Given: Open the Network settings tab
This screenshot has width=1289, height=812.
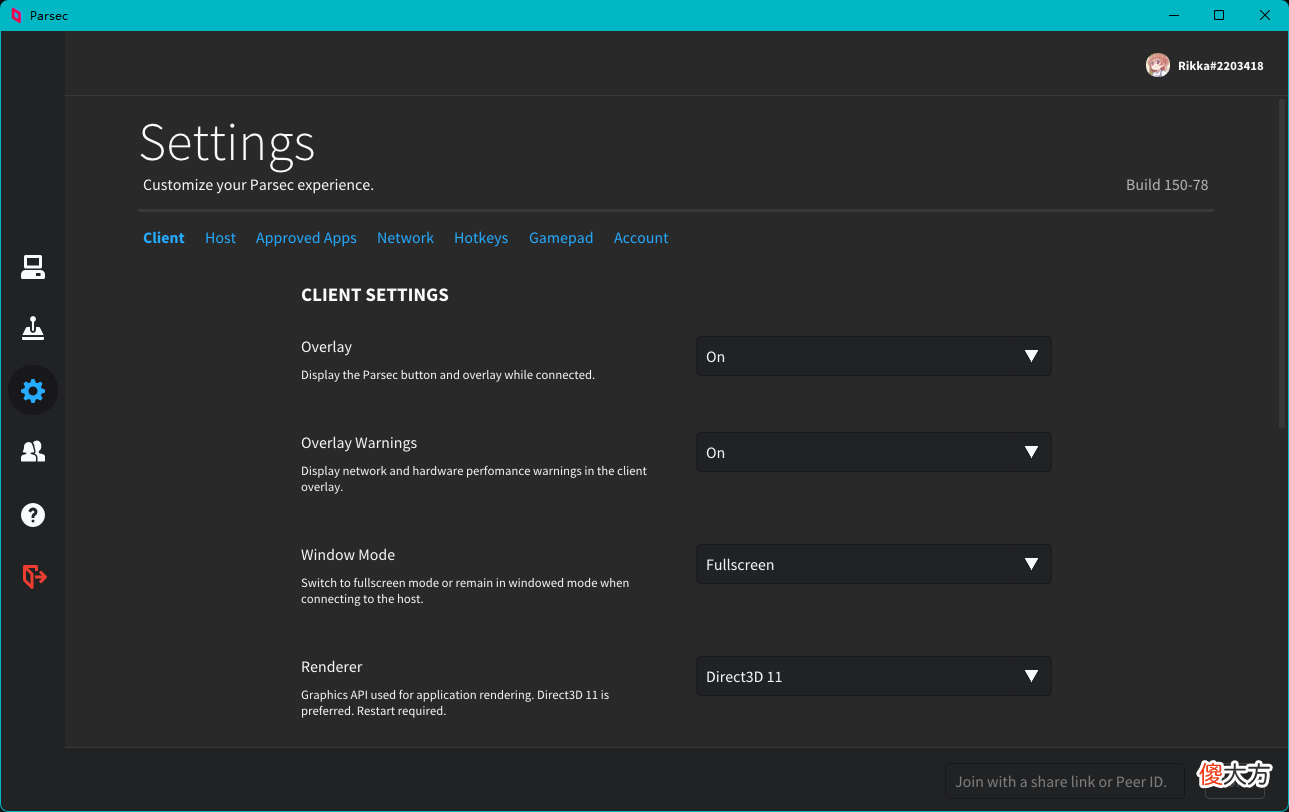Looking at the screenshot, I should (x=405, y=238).
